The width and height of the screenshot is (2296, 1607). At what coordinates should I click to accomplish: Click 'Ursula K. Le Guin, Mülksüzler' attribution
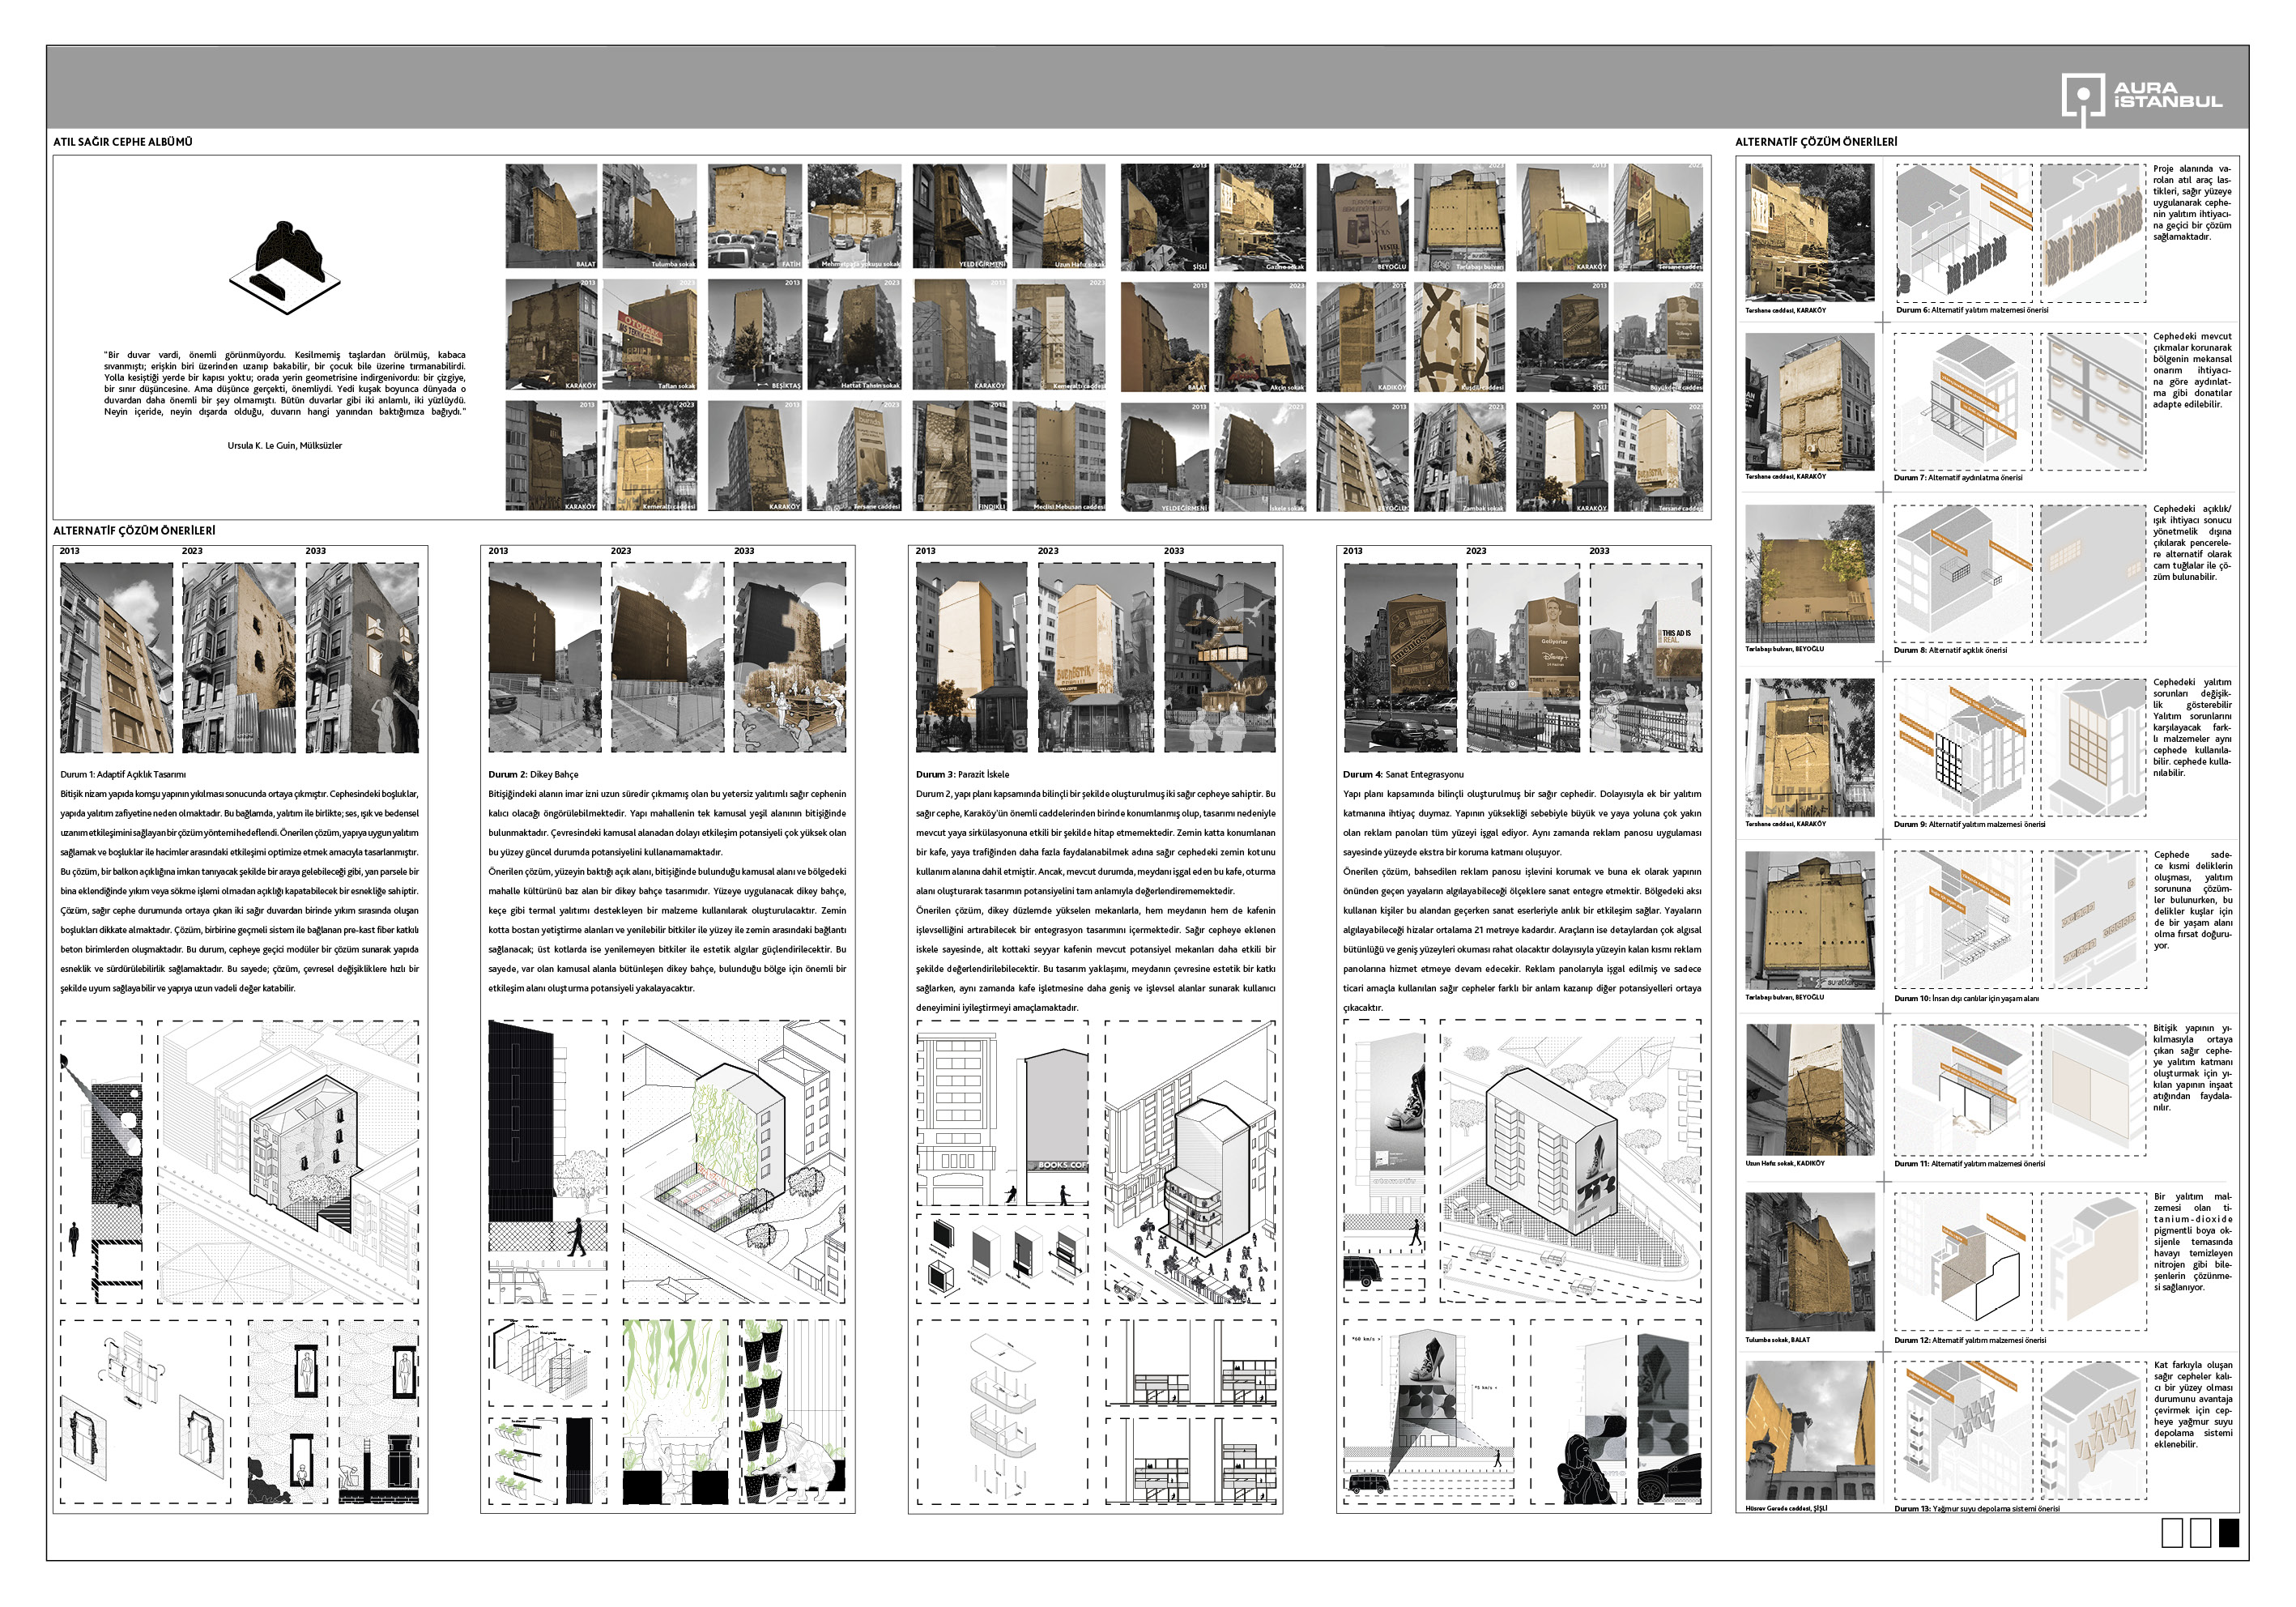284,446
